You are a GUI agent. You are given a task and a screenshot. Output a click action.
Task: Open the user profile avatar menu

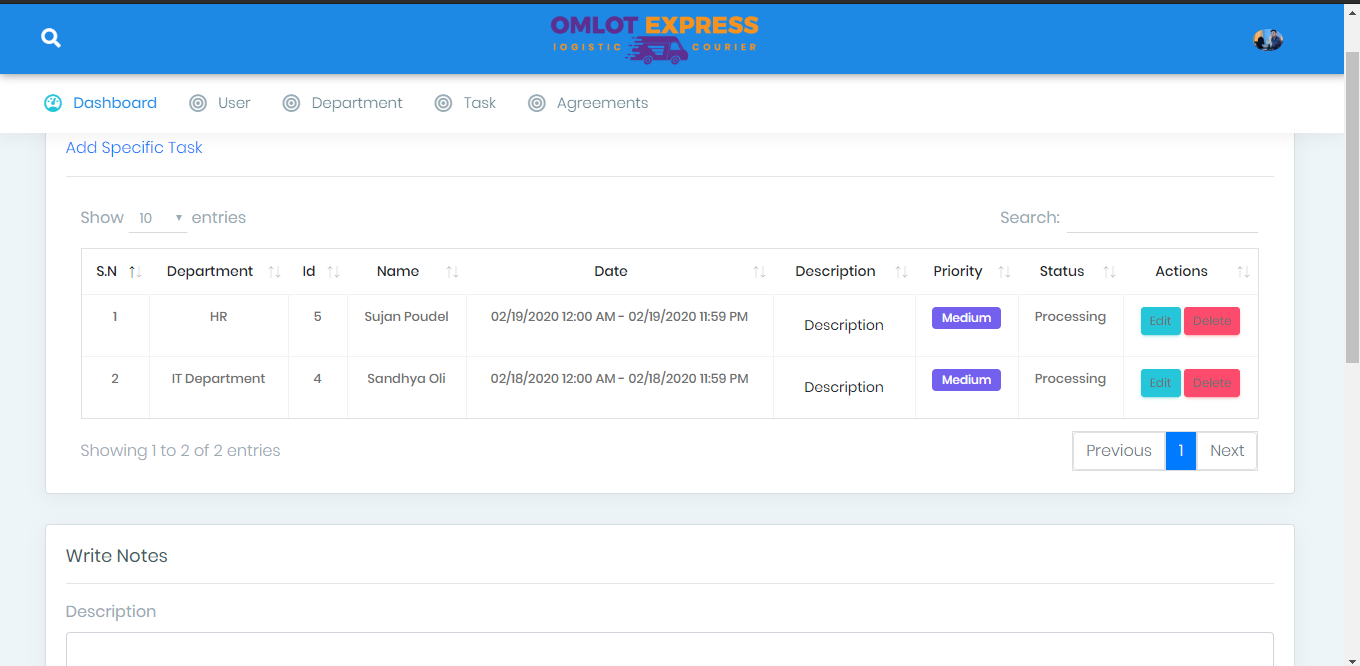[x=1268, y=40]
